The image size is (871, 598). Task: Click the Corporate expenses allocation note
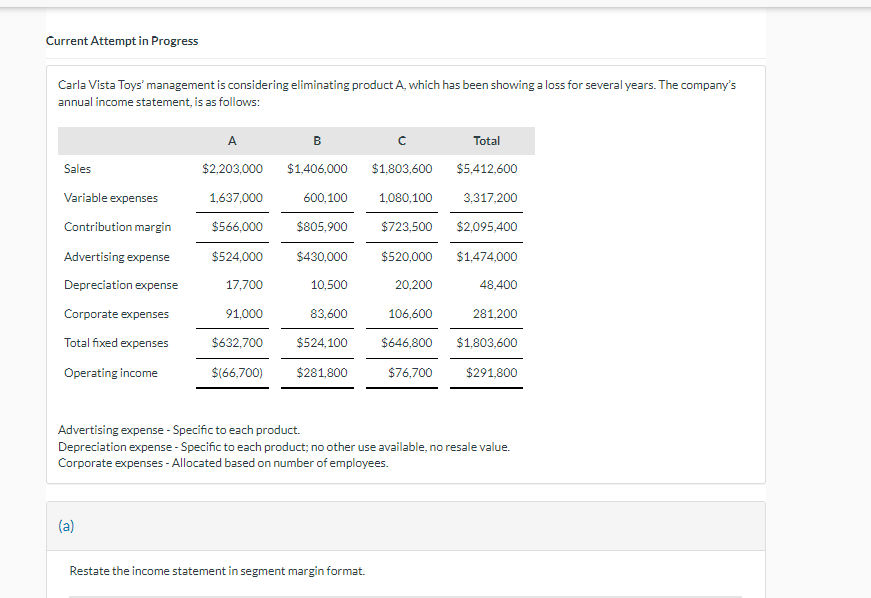coord(223,463)
